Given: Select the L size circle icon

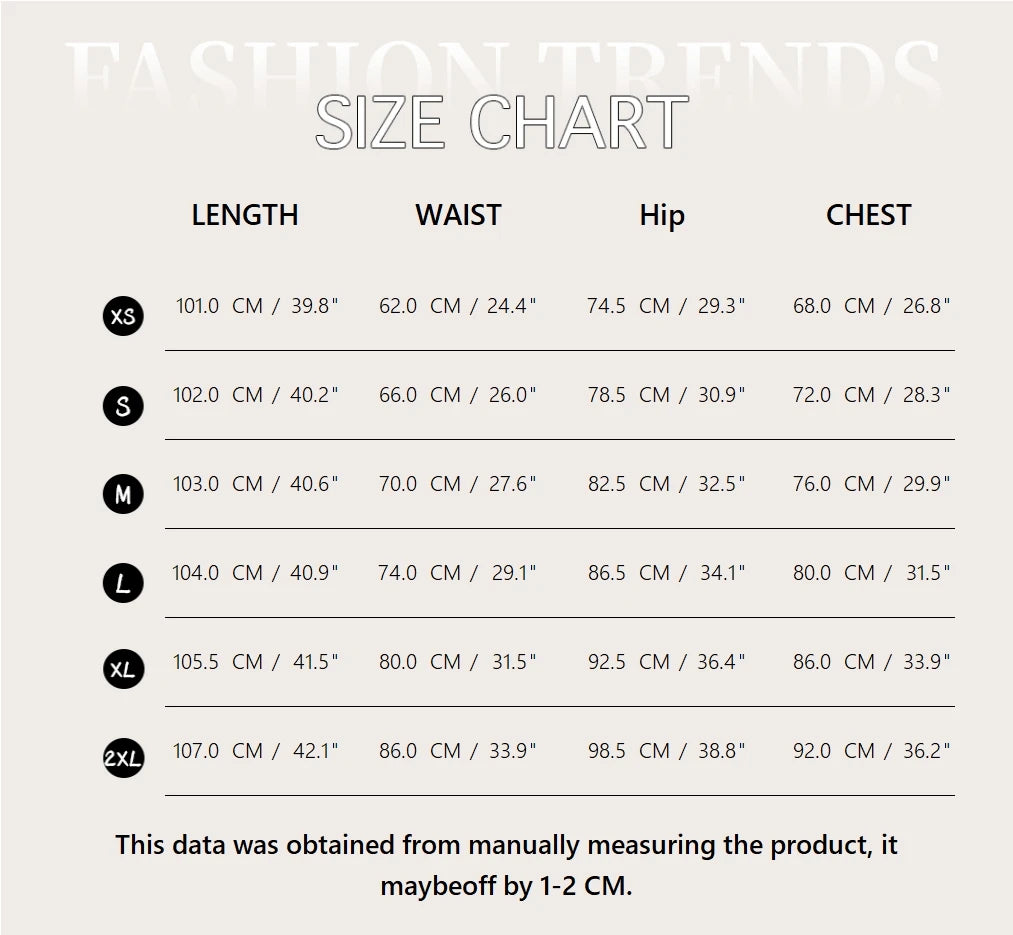Looking at the screenshot, I should (x=123, y=583).
